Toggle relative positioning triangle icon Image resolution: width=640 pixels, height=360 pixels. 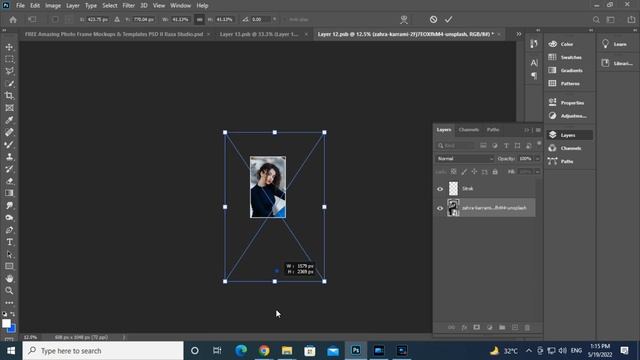117,20
